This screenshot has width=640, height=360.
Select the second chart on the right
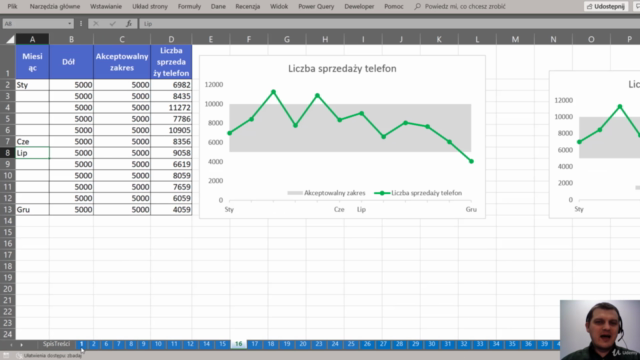point(595,144)
